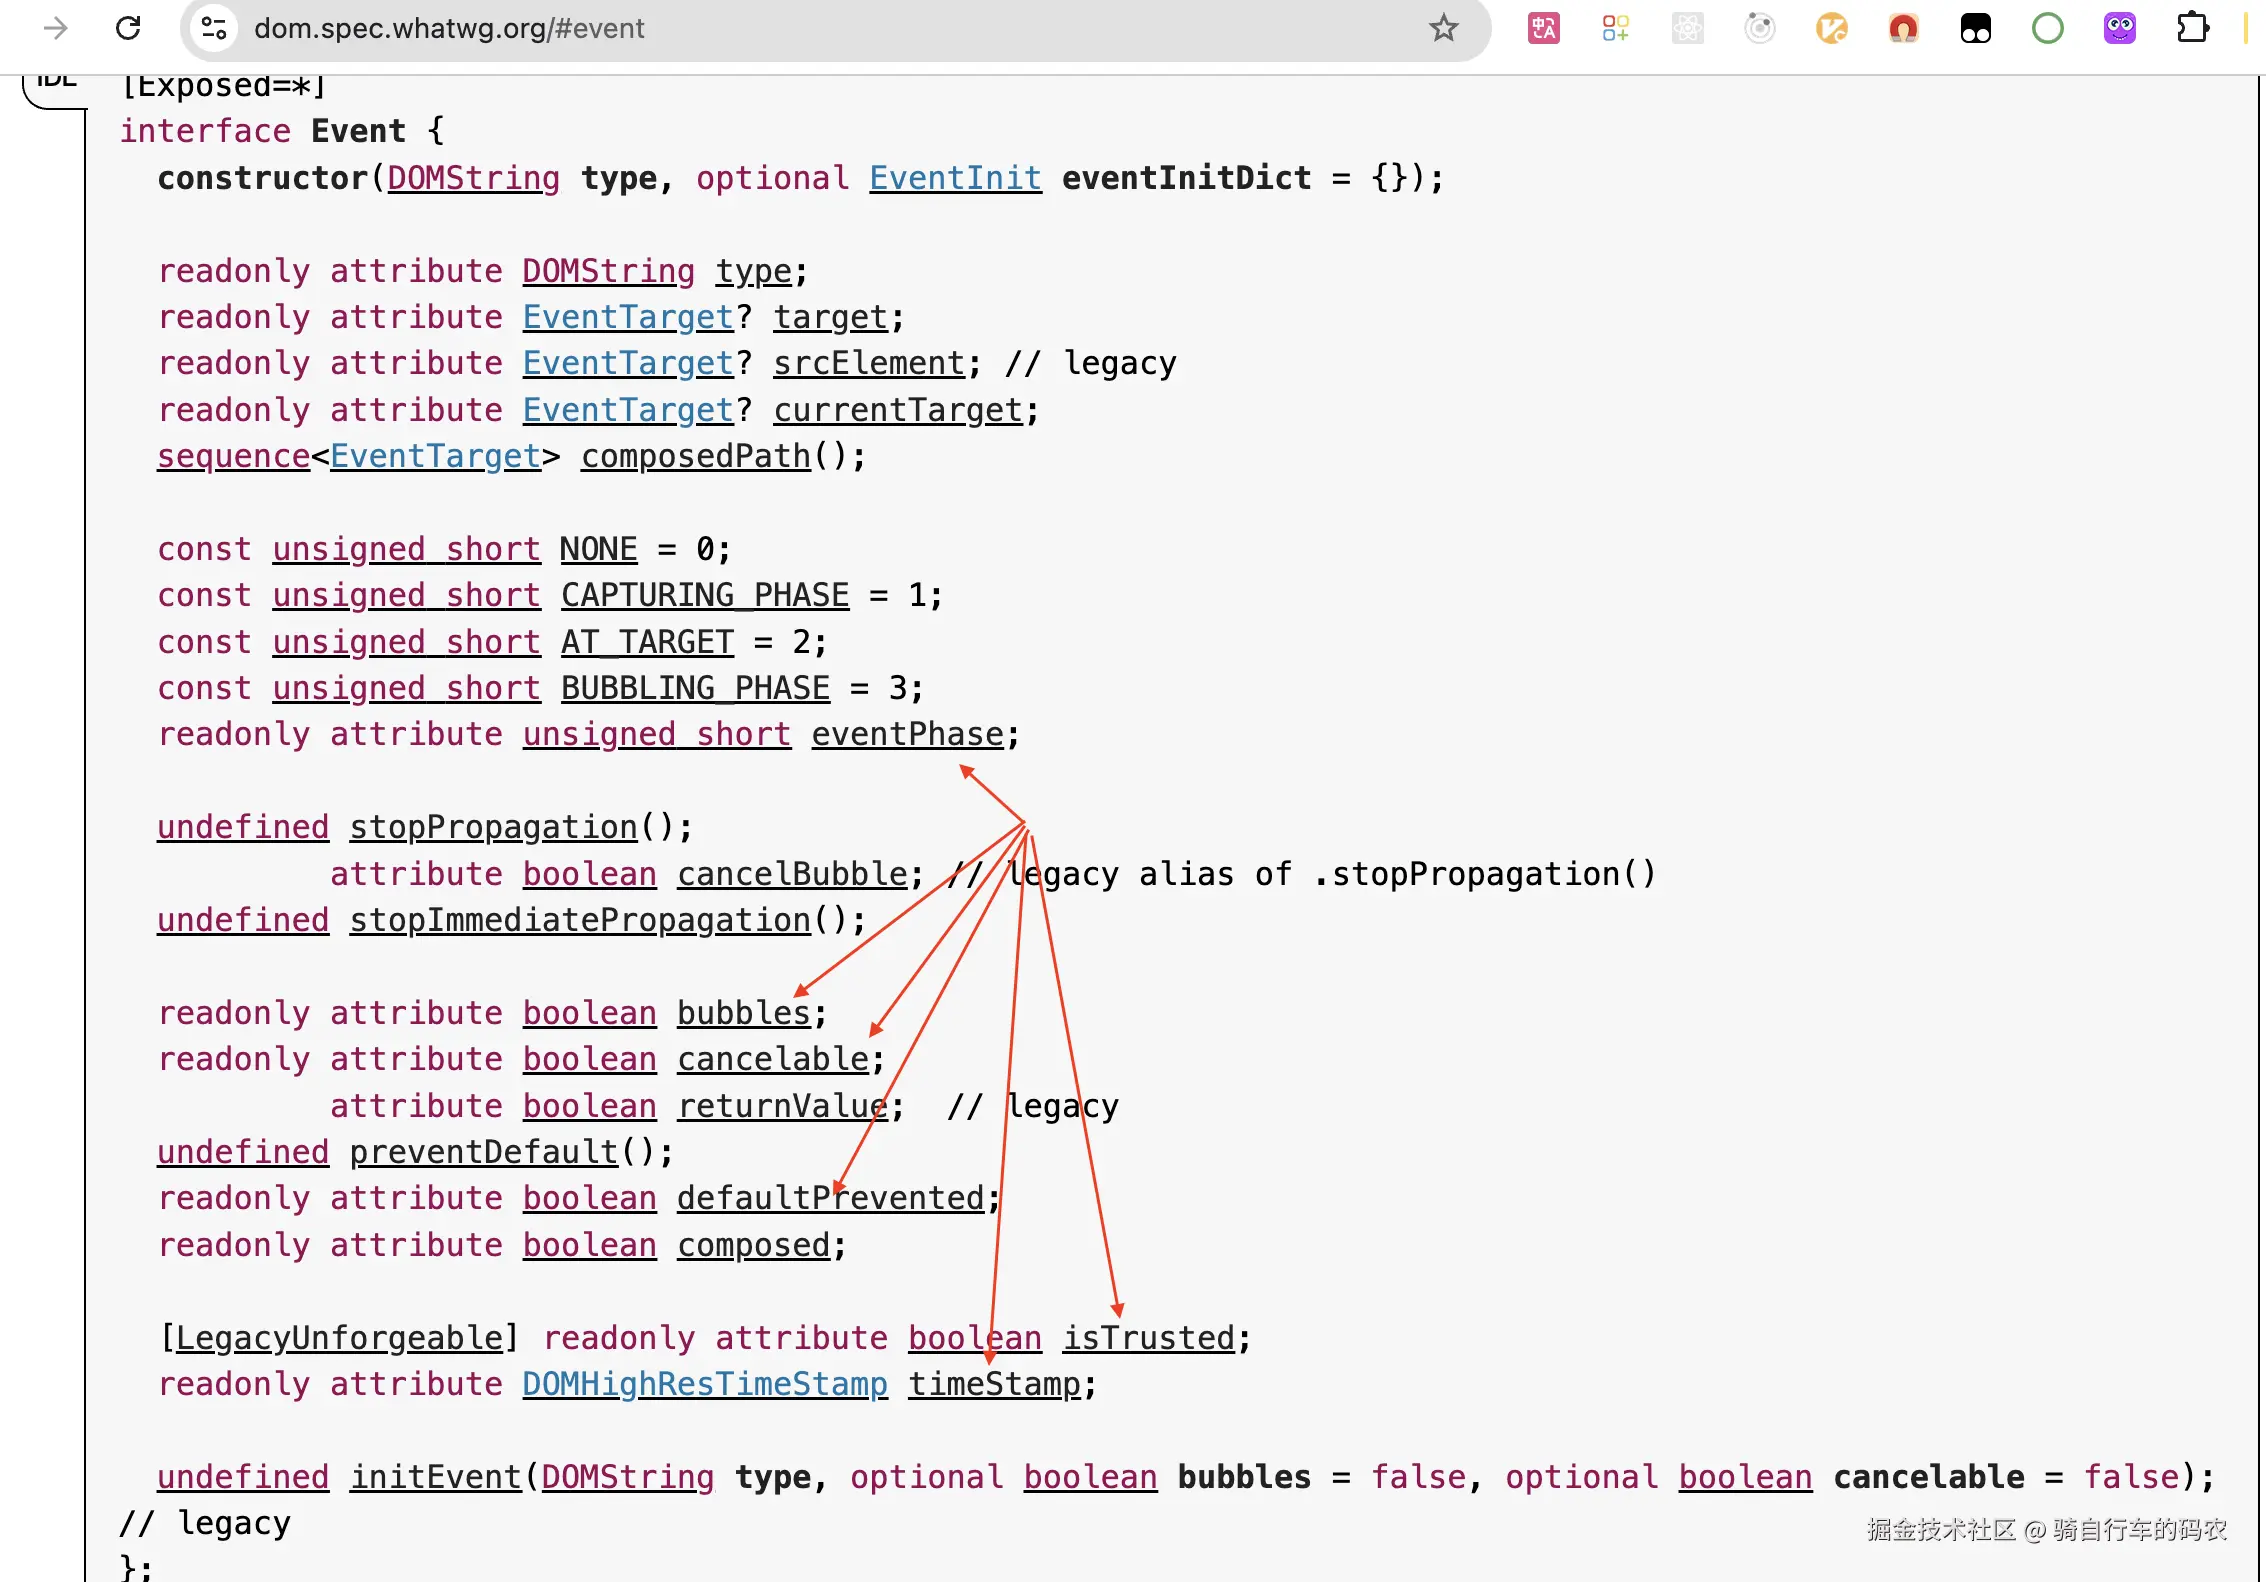This screenshot has height=1582, width=2266.
Task: Click the address bar URL
Action: (x=448, y=28)
